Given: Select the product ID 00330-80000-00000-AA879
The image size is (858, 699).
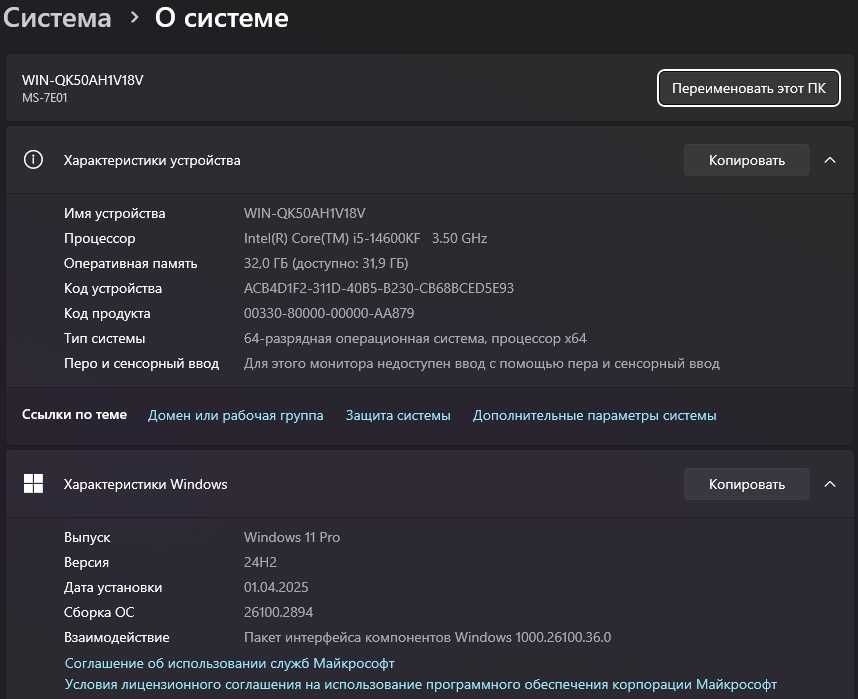Looking at the screenshot, I should (x=329, y=314).
